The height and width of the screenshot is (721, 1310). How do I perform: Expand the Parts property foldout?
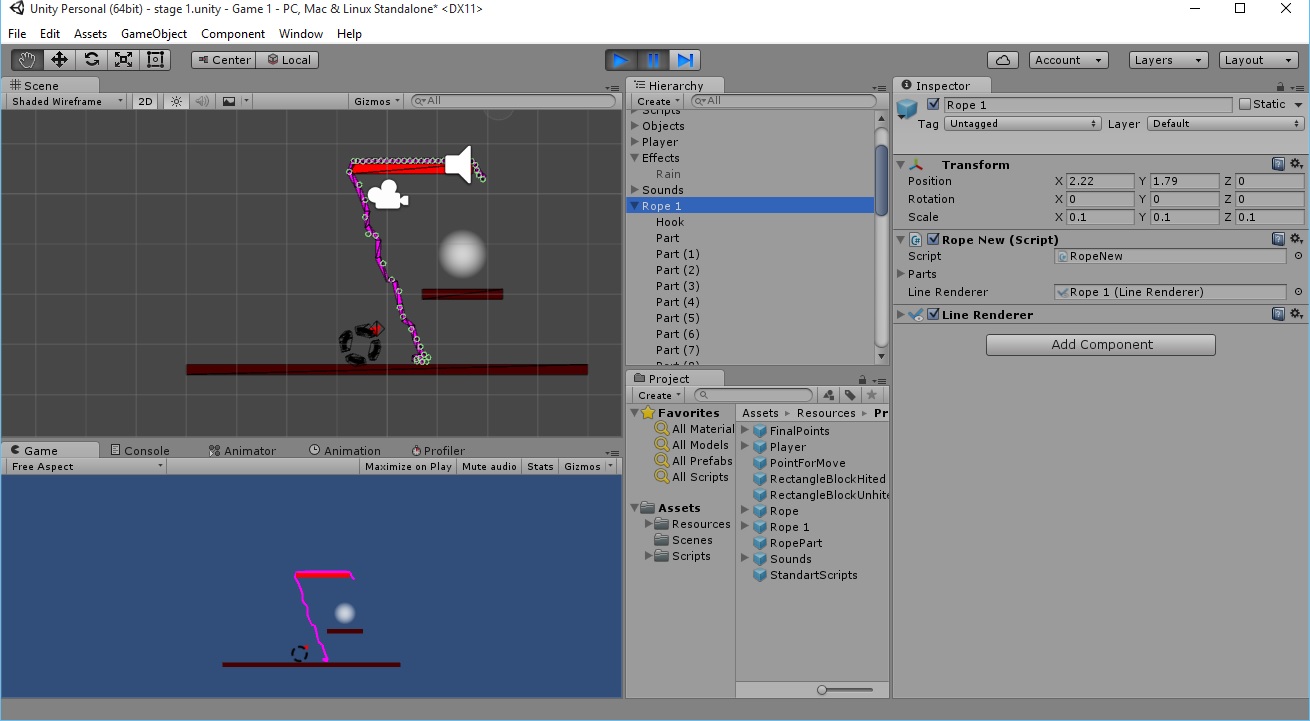click(x=902, y=274)
